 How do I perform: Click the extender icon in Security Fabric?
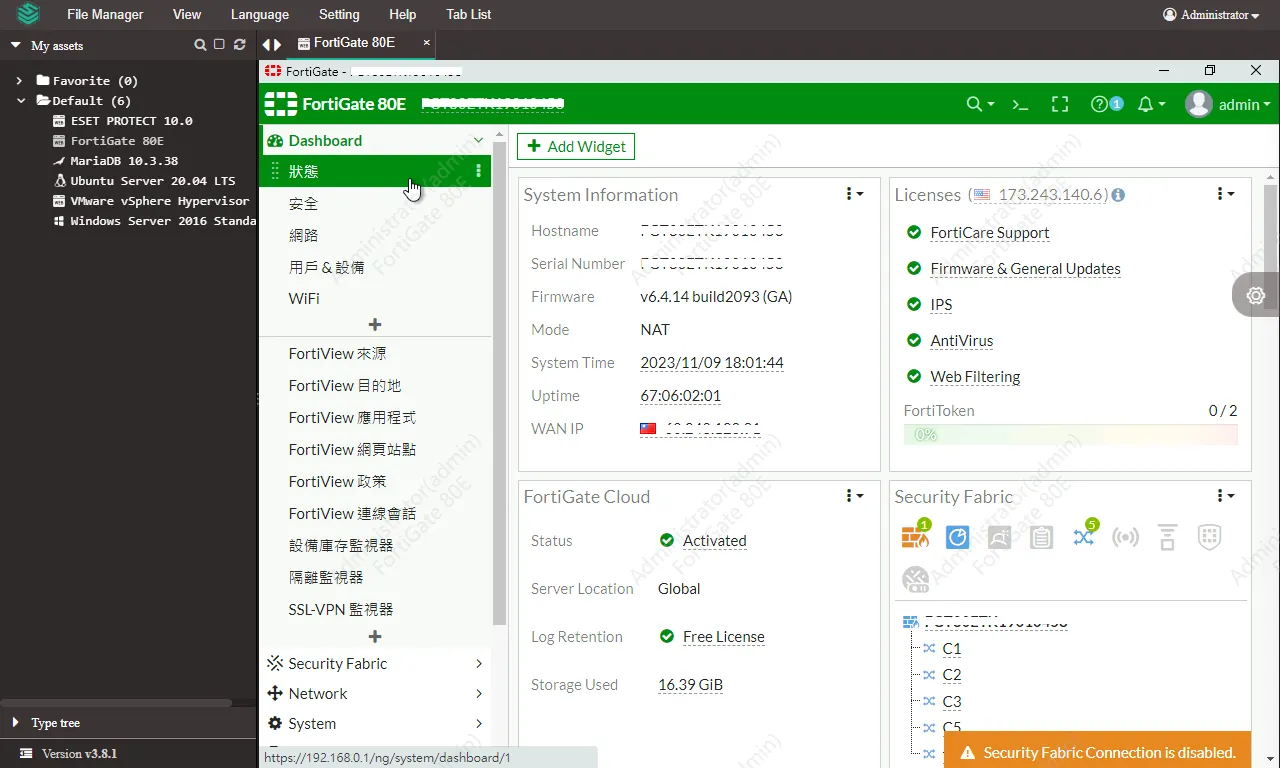(1167, 537)
